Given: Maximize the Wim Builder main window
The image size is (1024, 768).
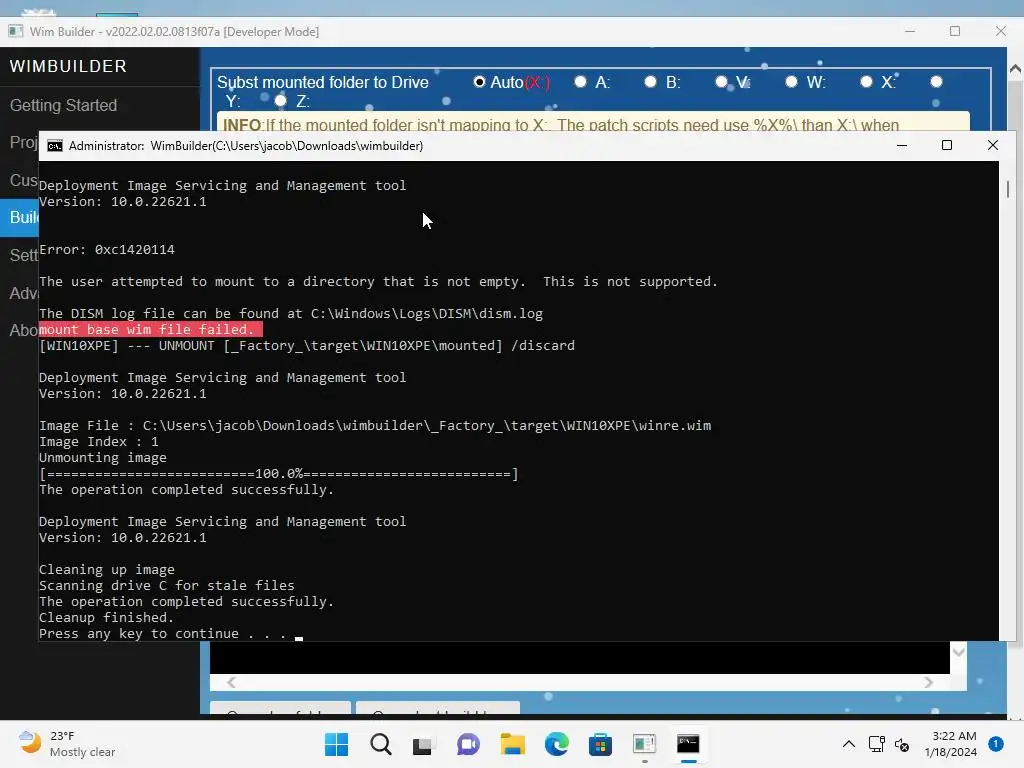Looking at the screenshot, I should (x=955, y=31).
